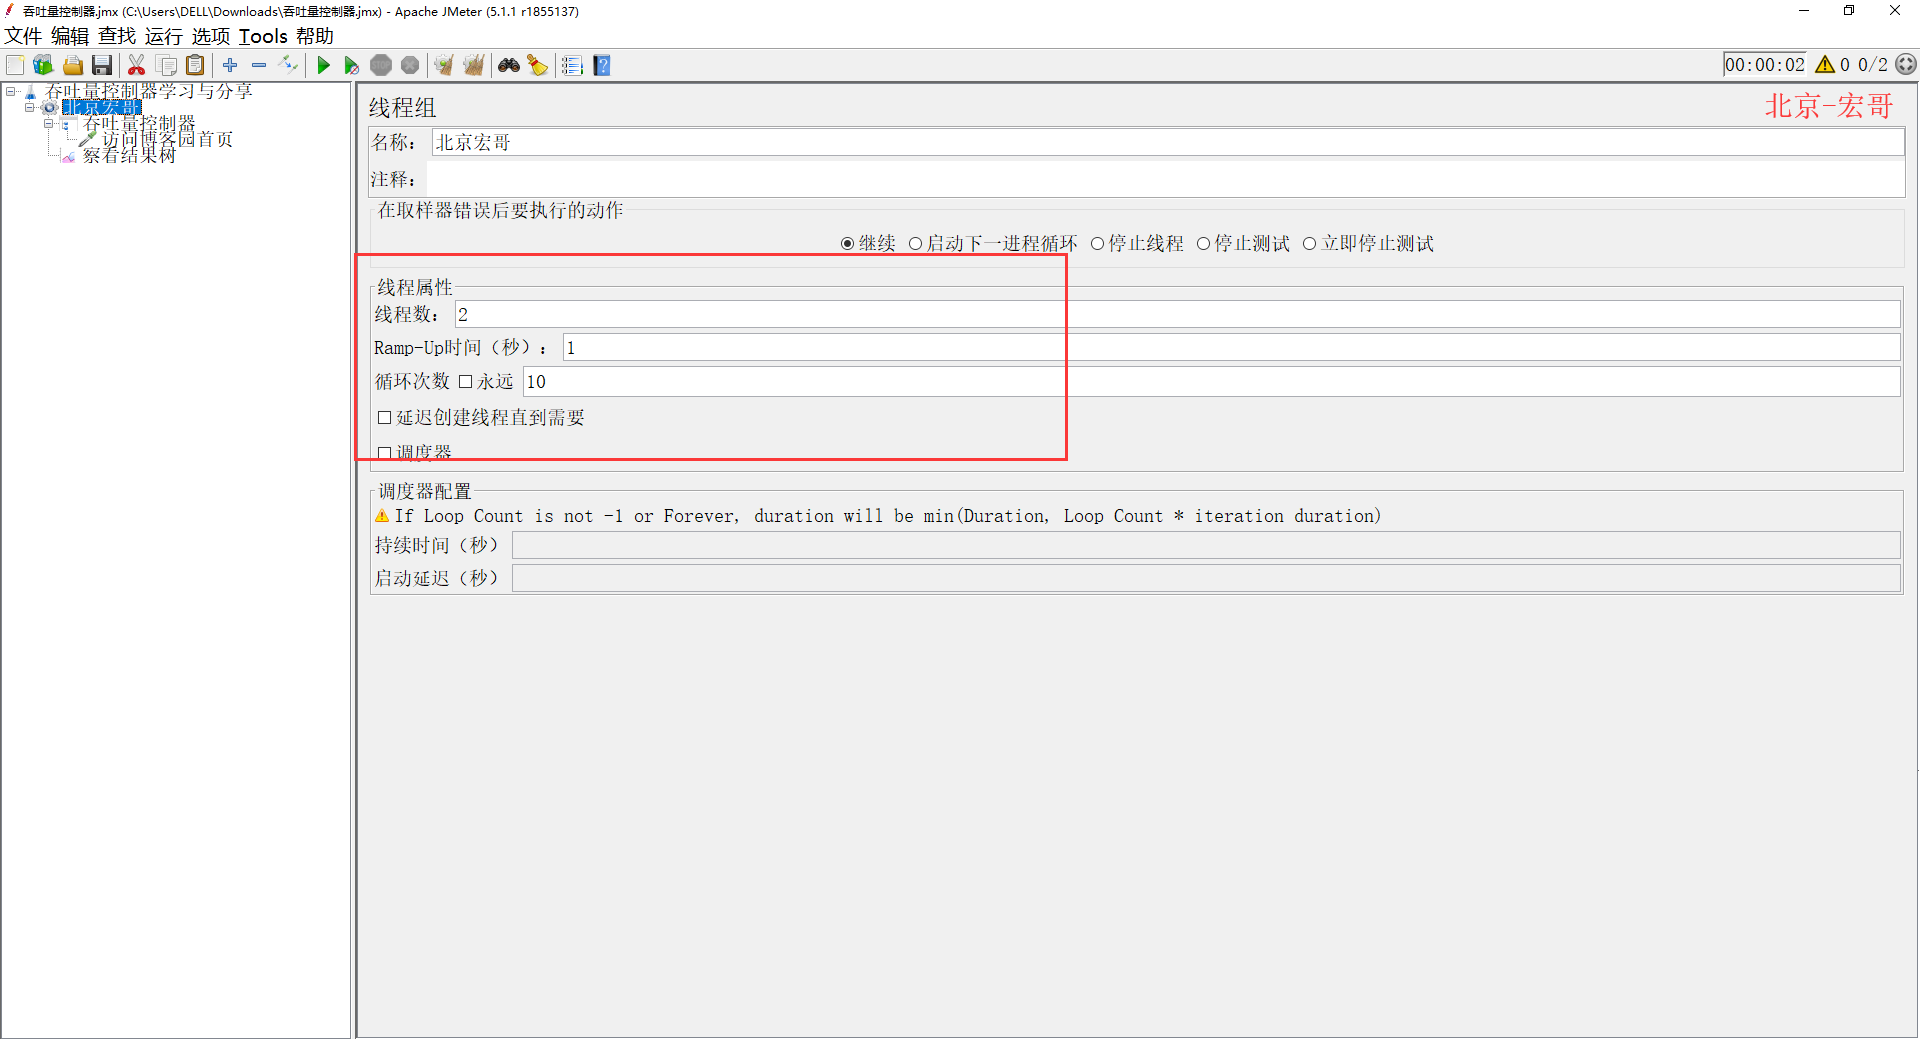This screenshot has height=1039, width=1920.
Task: Select 吞吐量控制器学习与分享 test plan in tree
Action: (x=149, y=91)
